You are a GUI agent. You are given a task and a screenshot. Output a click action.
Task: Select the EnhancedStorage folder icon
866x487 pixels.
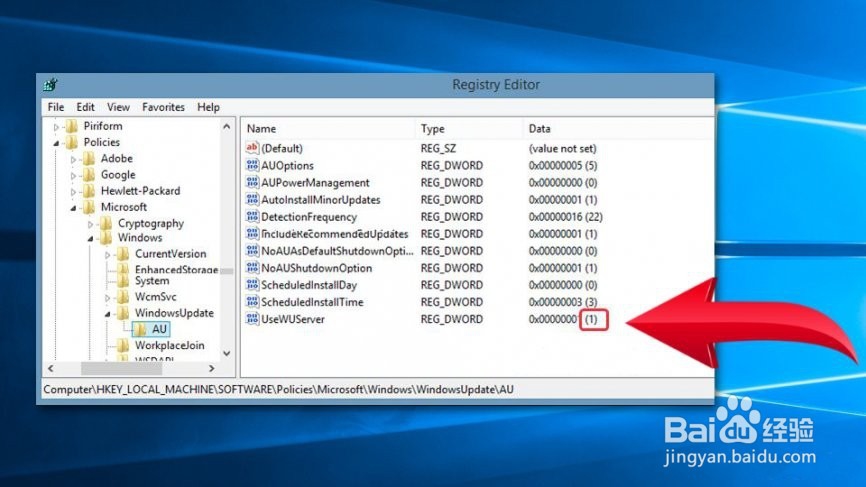pos(123,269)
